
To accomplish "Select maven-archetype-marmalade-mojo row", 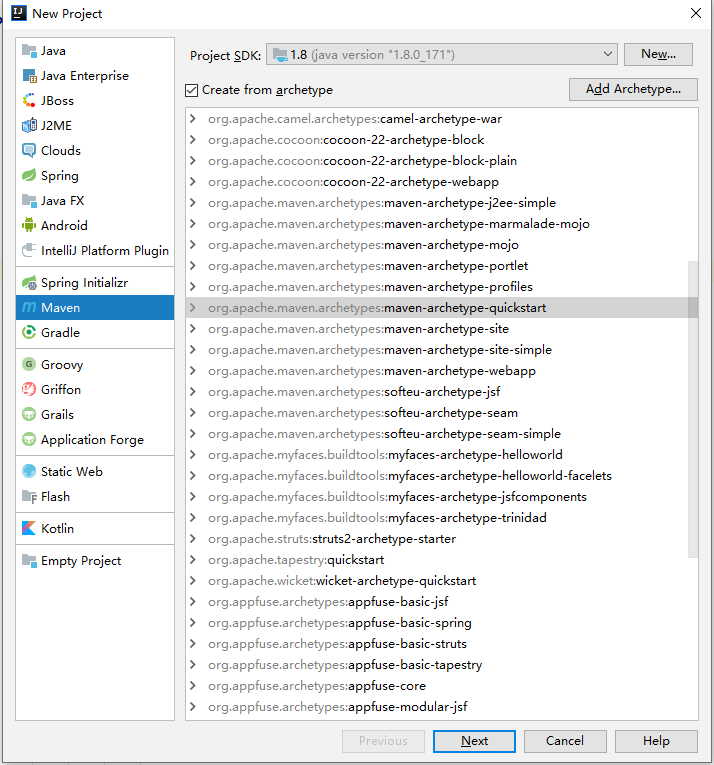I will (x=442, y=224).
